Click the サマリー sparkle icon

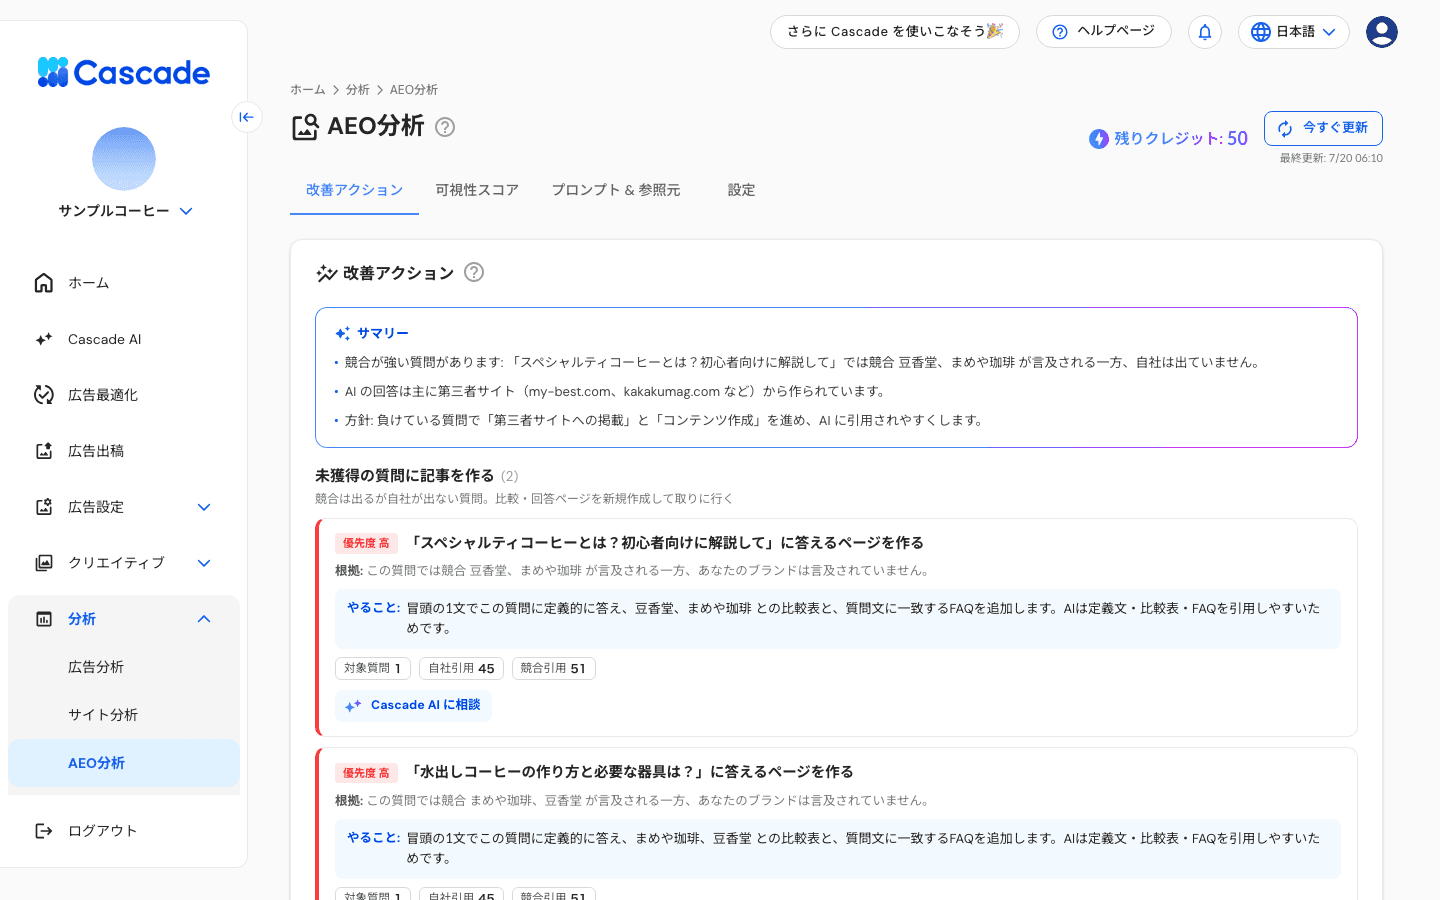(343, 334)
